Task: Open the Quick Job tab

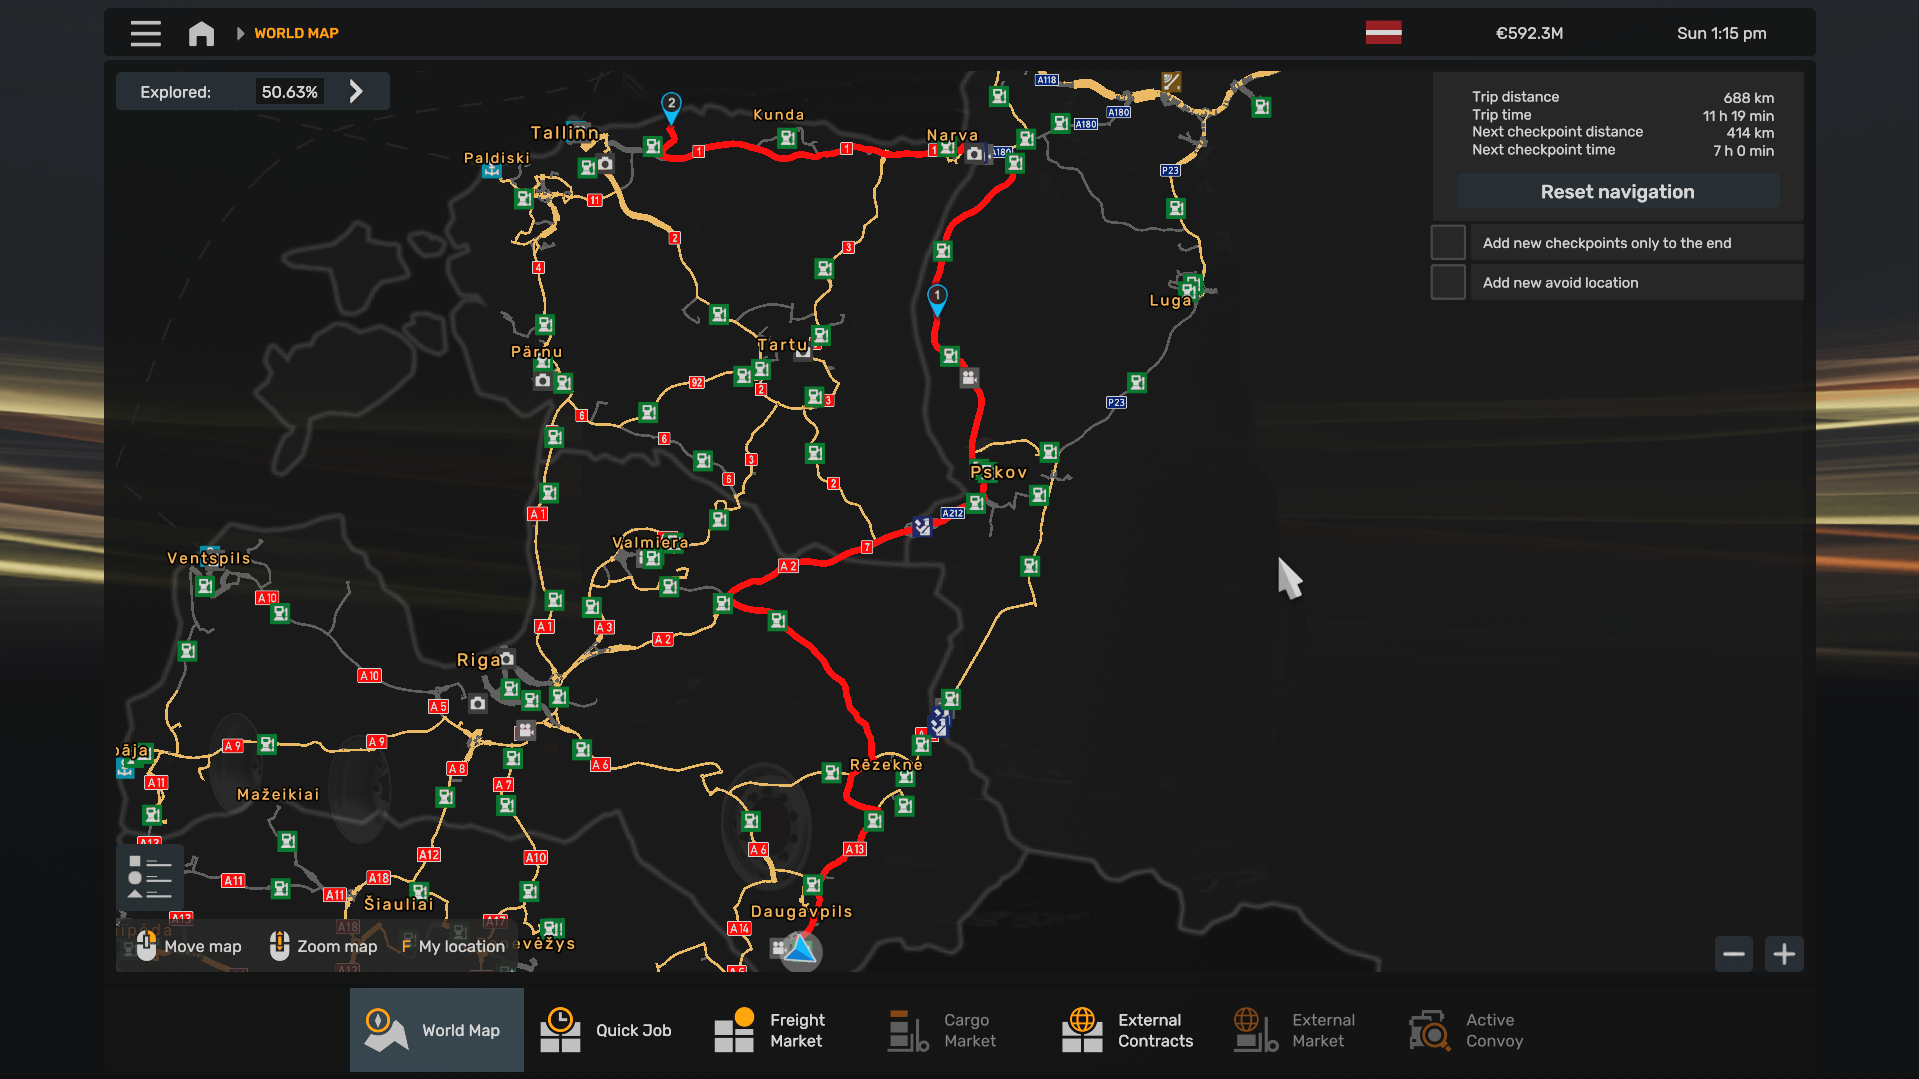Action: (x=606, y=1030)
